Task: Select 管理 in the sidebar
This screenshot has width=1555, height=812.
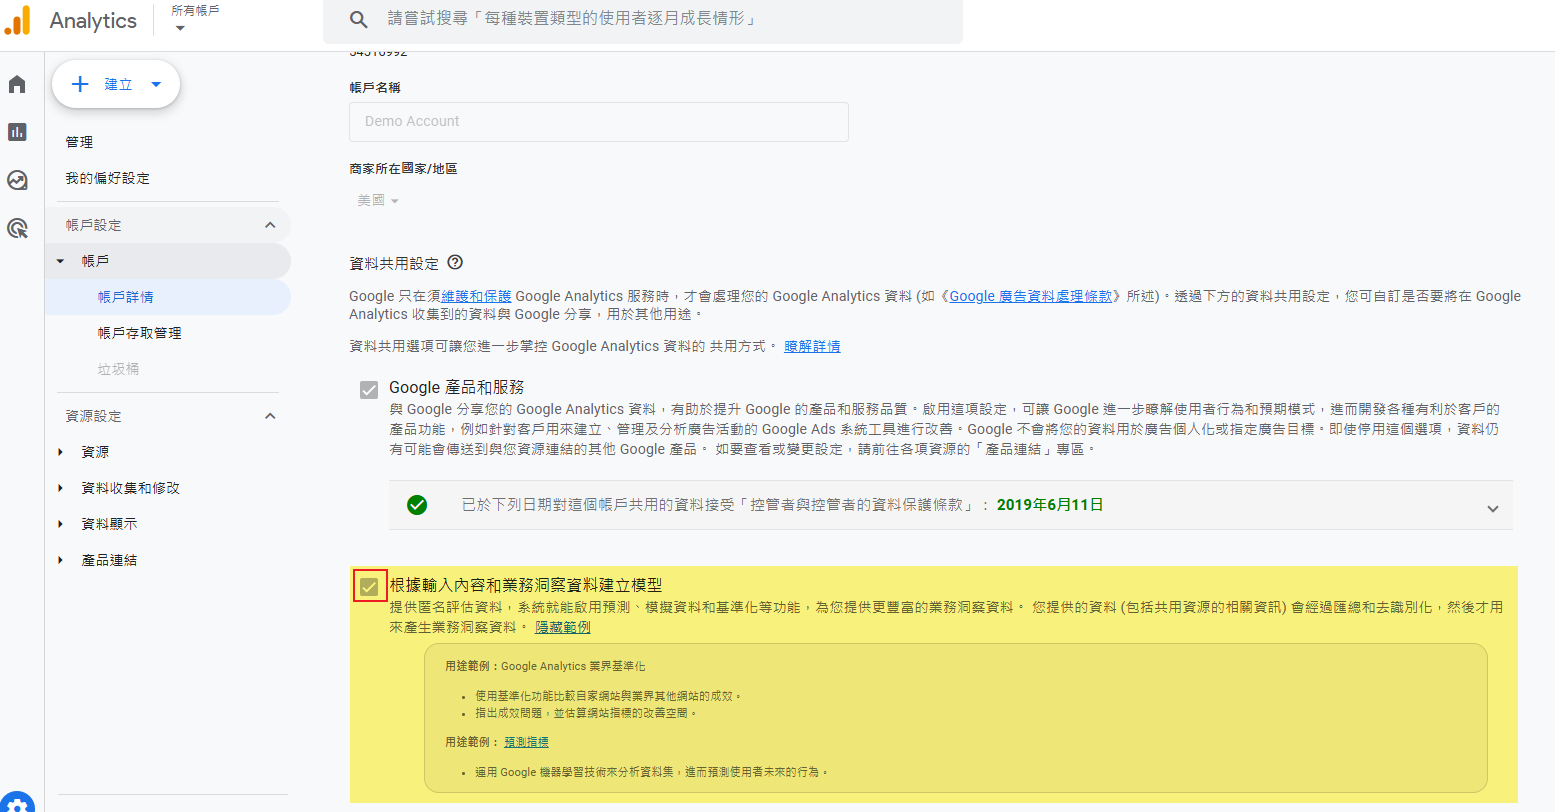Action: point(79,142)
